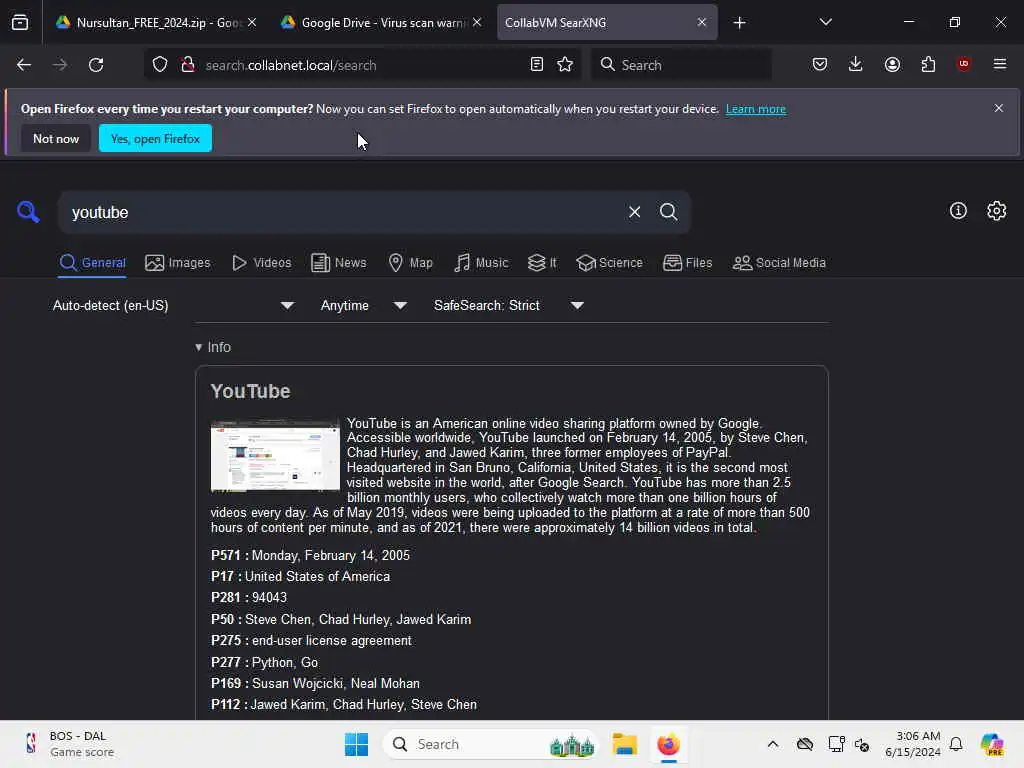Select the Images search category

(178, 263)
